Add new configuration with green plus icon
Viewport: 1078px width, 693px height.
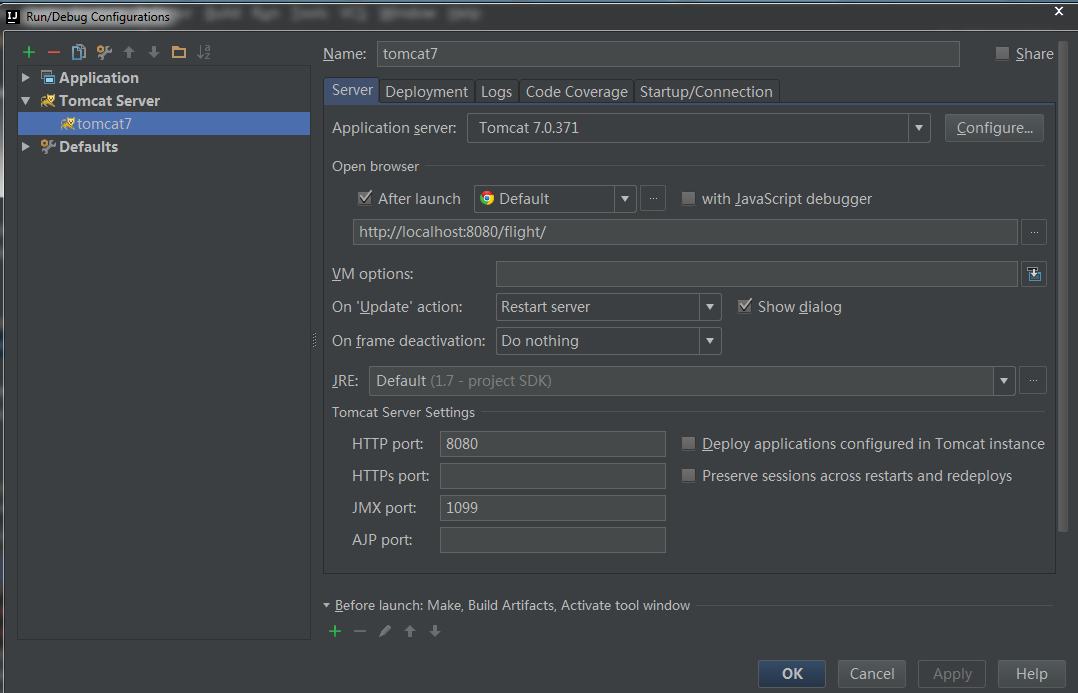(29, 52)
